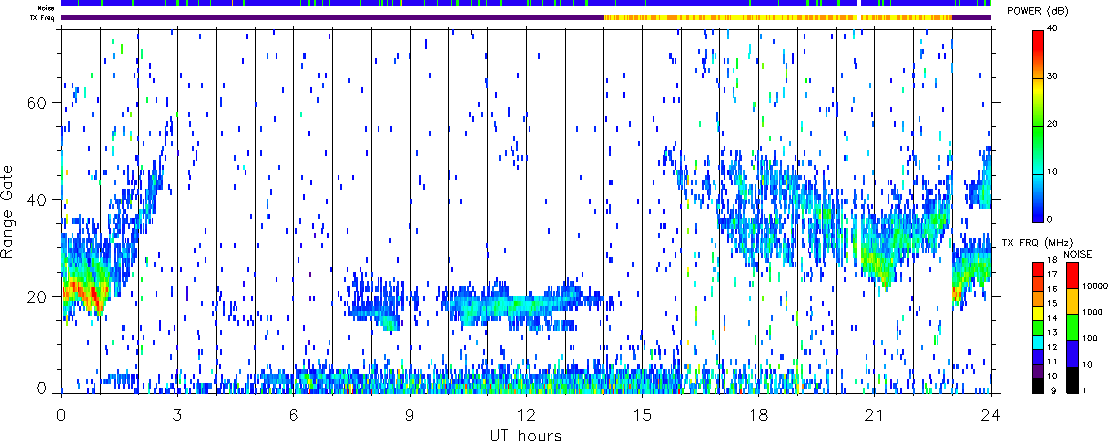
Task: Click the "40" tick on the POWER colorbar
Action: (1053, 28)
